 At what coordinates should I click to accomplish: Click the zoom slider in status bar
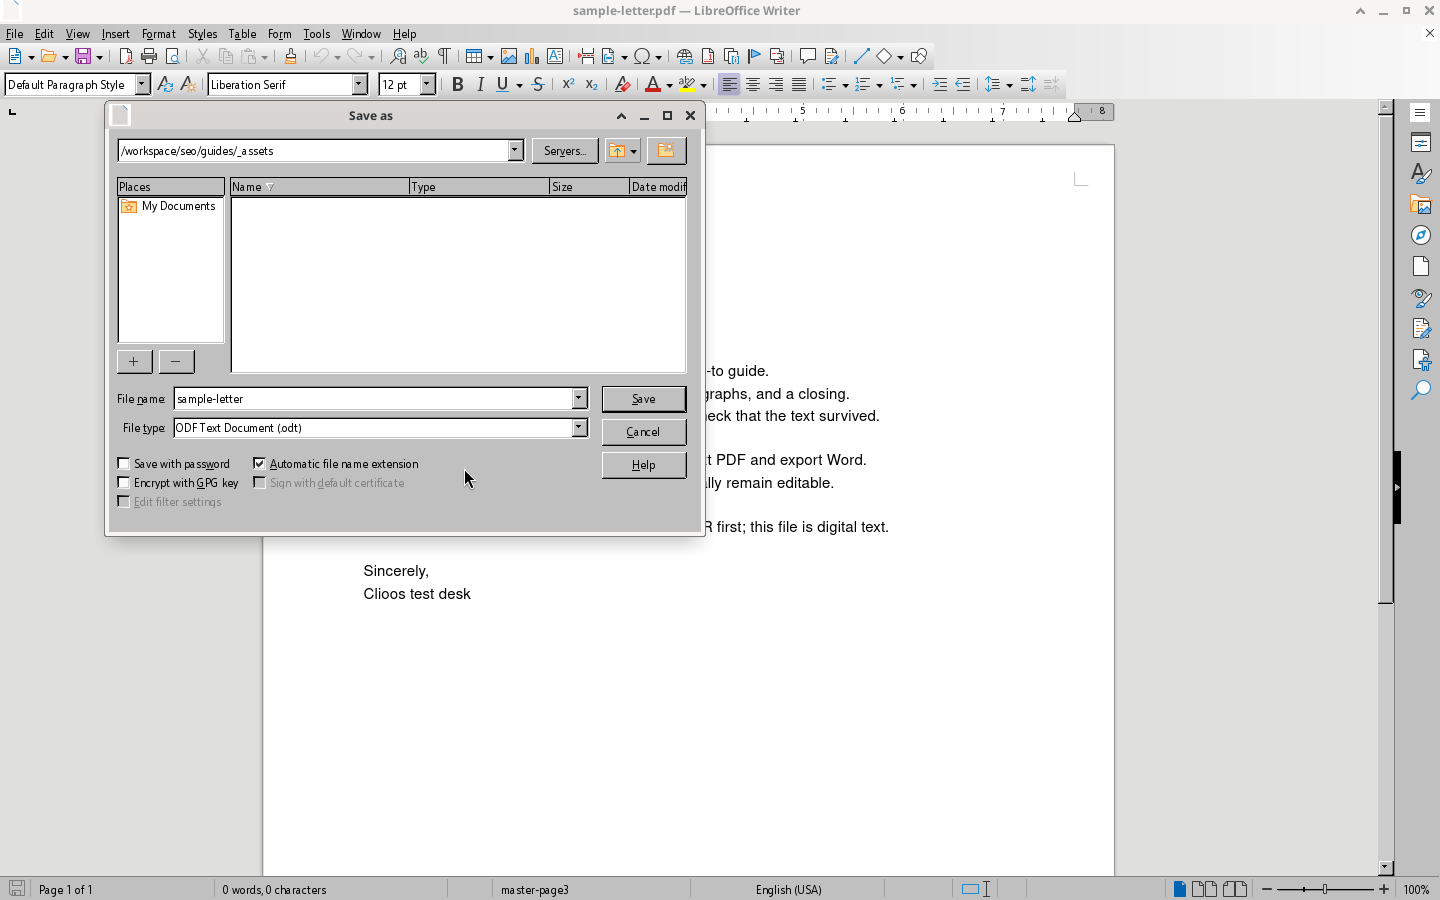coord(1325,889)
